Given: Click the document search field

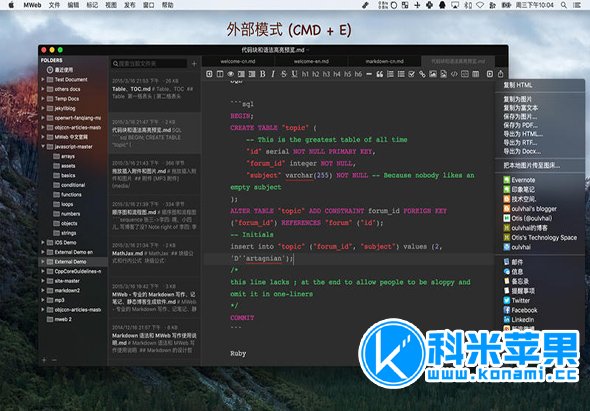Looking at the screenshot, I should (x=149, y=64).
